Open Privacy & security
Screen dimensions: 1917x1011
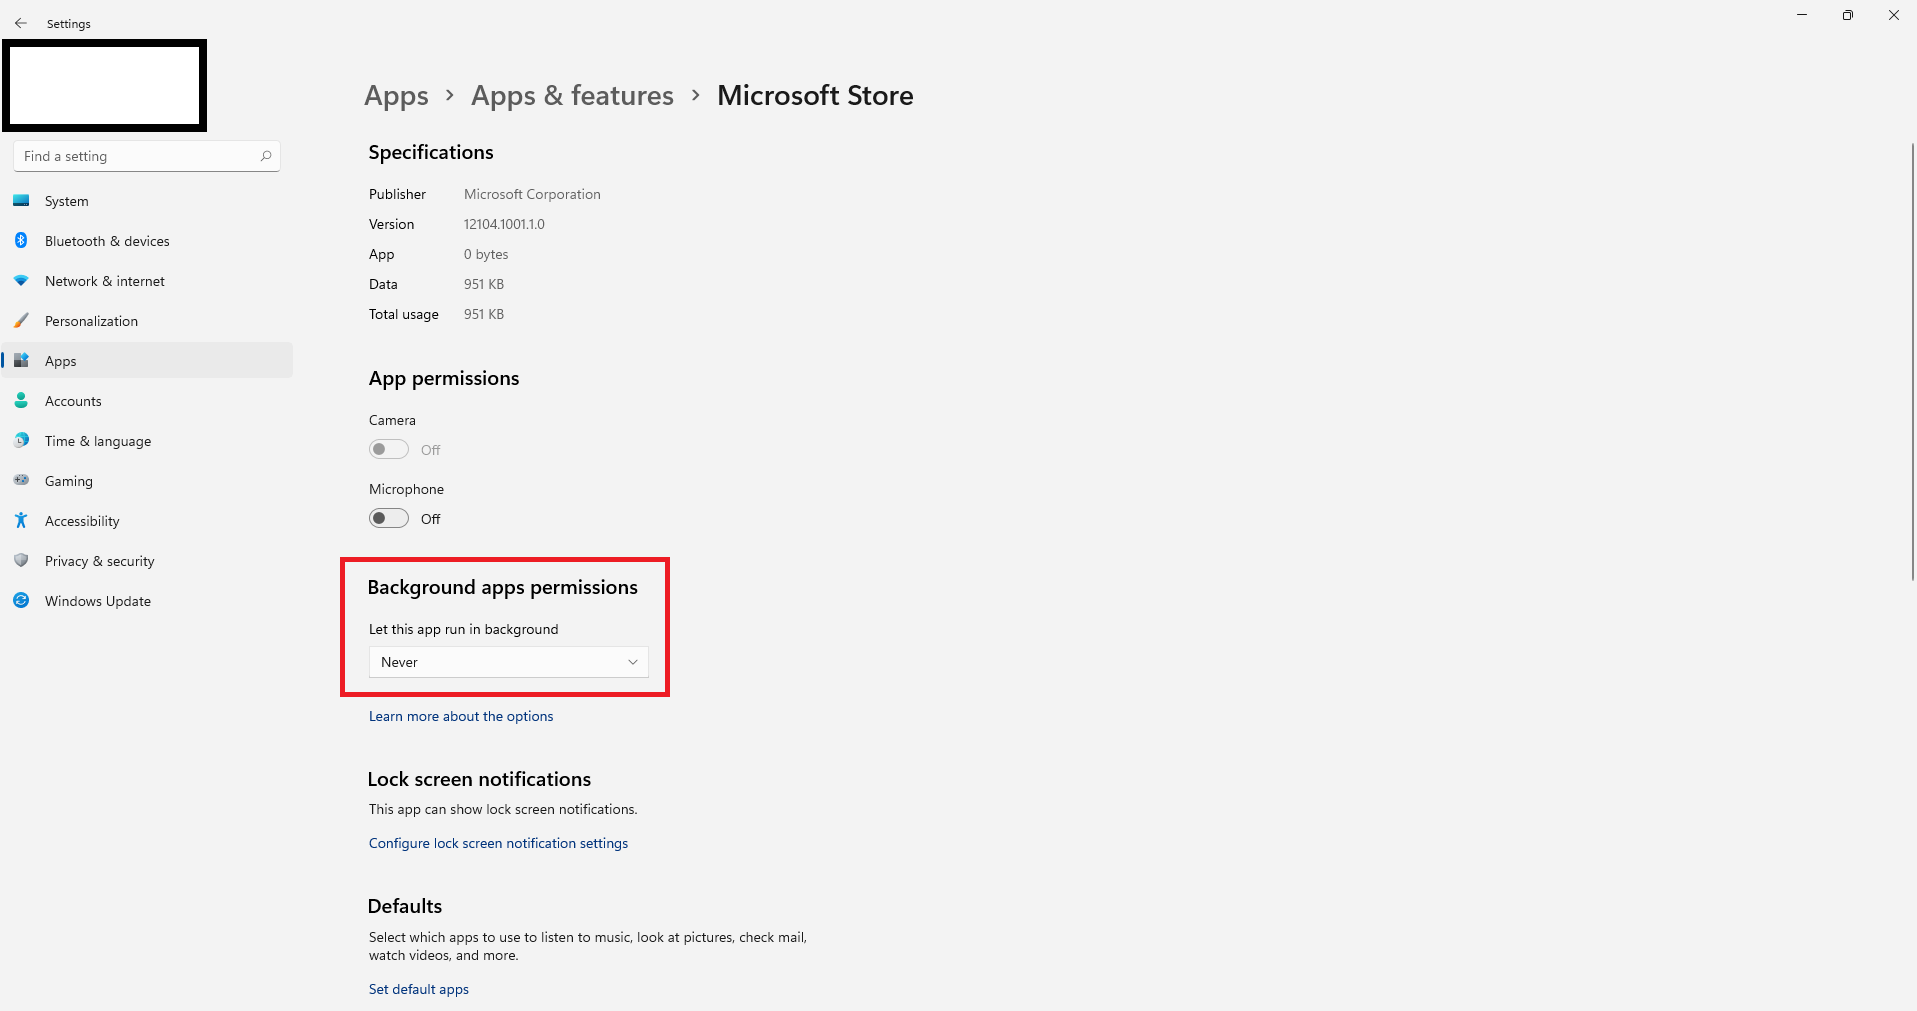(x=148, y=561)
